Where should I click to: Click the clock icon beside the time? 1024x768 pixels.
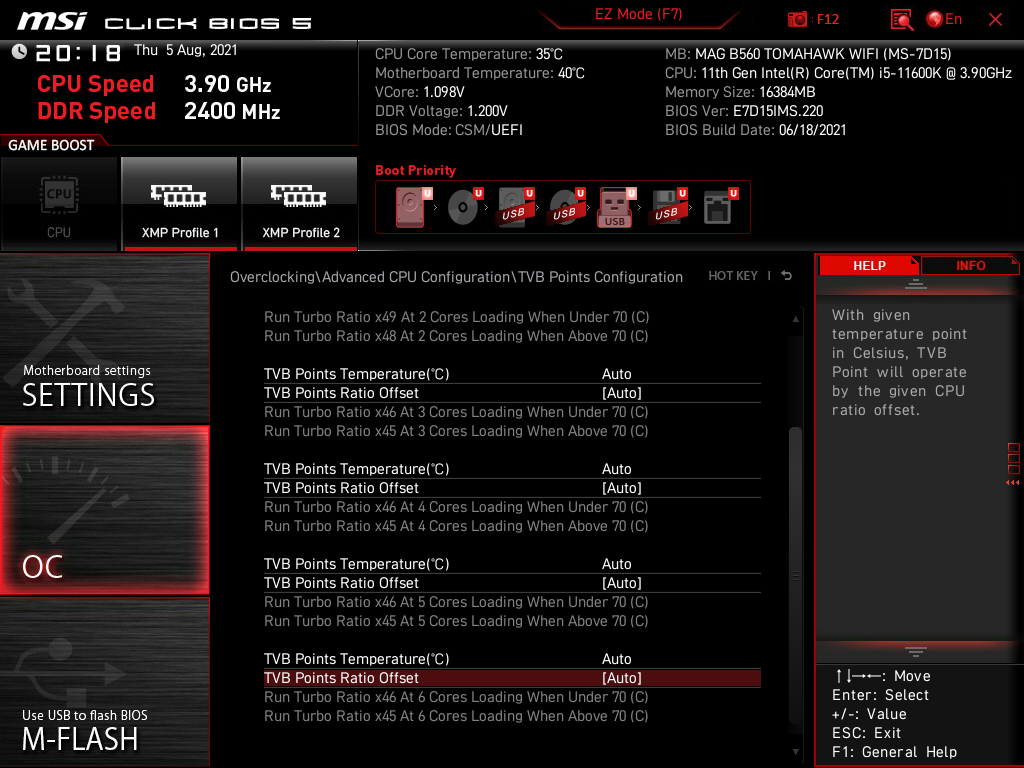[x=19, y=52]
